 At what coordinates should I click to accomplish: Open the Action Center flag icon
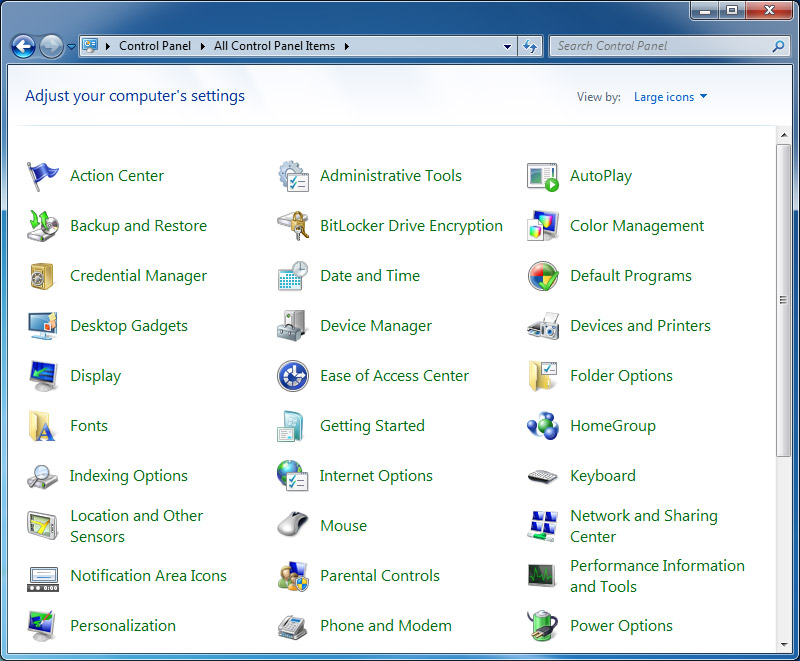click(43, 176)
